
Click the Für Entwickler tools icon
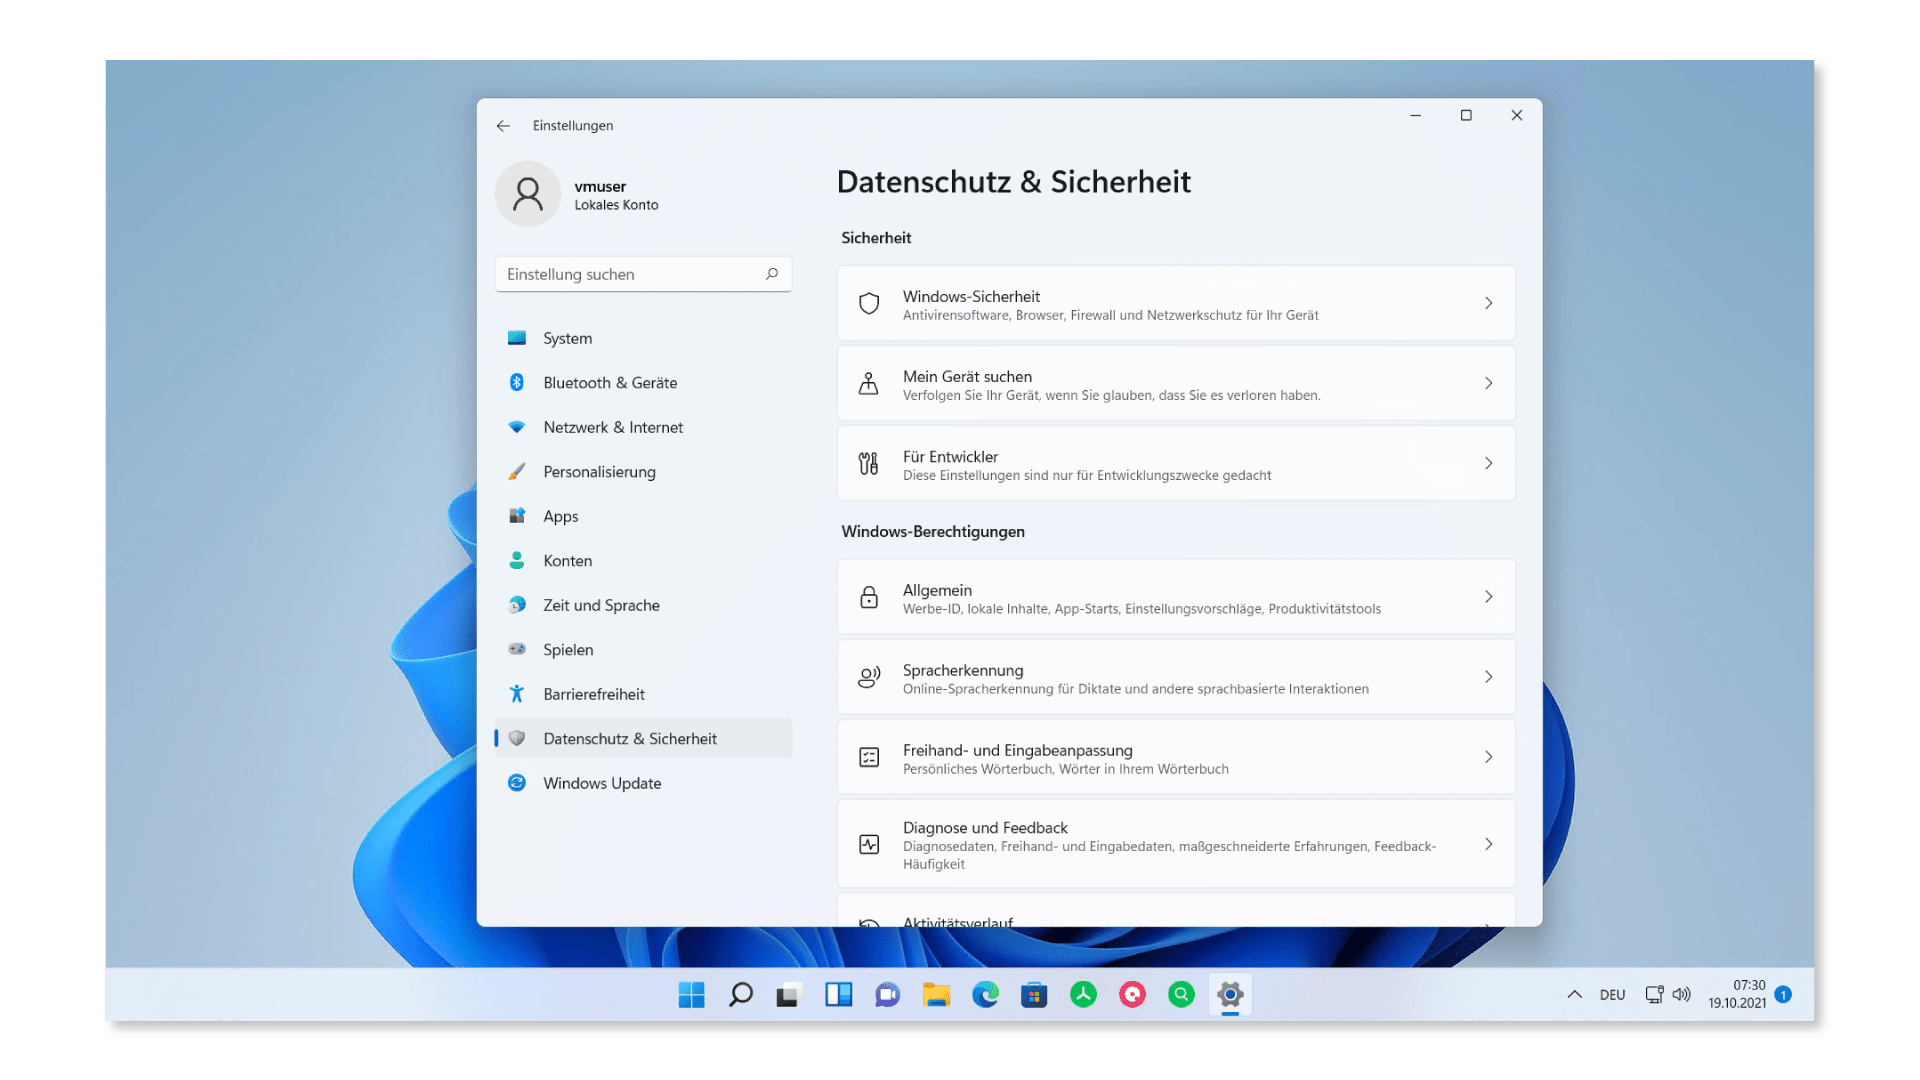coord(869,464)
